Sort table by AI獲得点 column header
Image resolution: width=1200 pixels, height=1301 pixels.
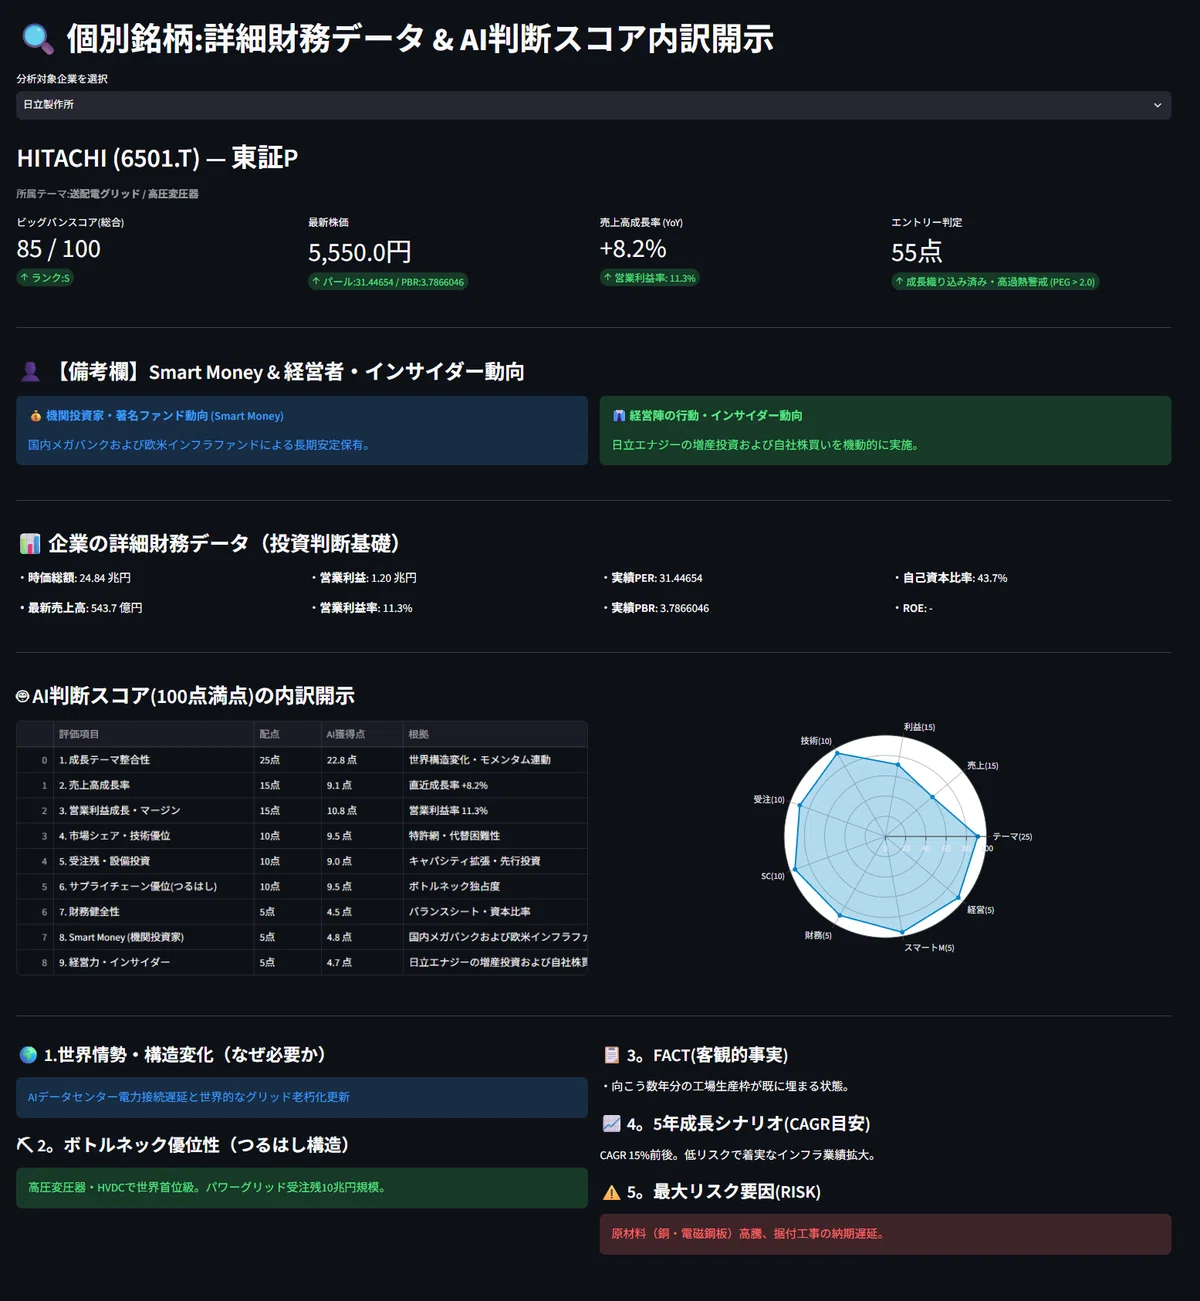(361, 734)
